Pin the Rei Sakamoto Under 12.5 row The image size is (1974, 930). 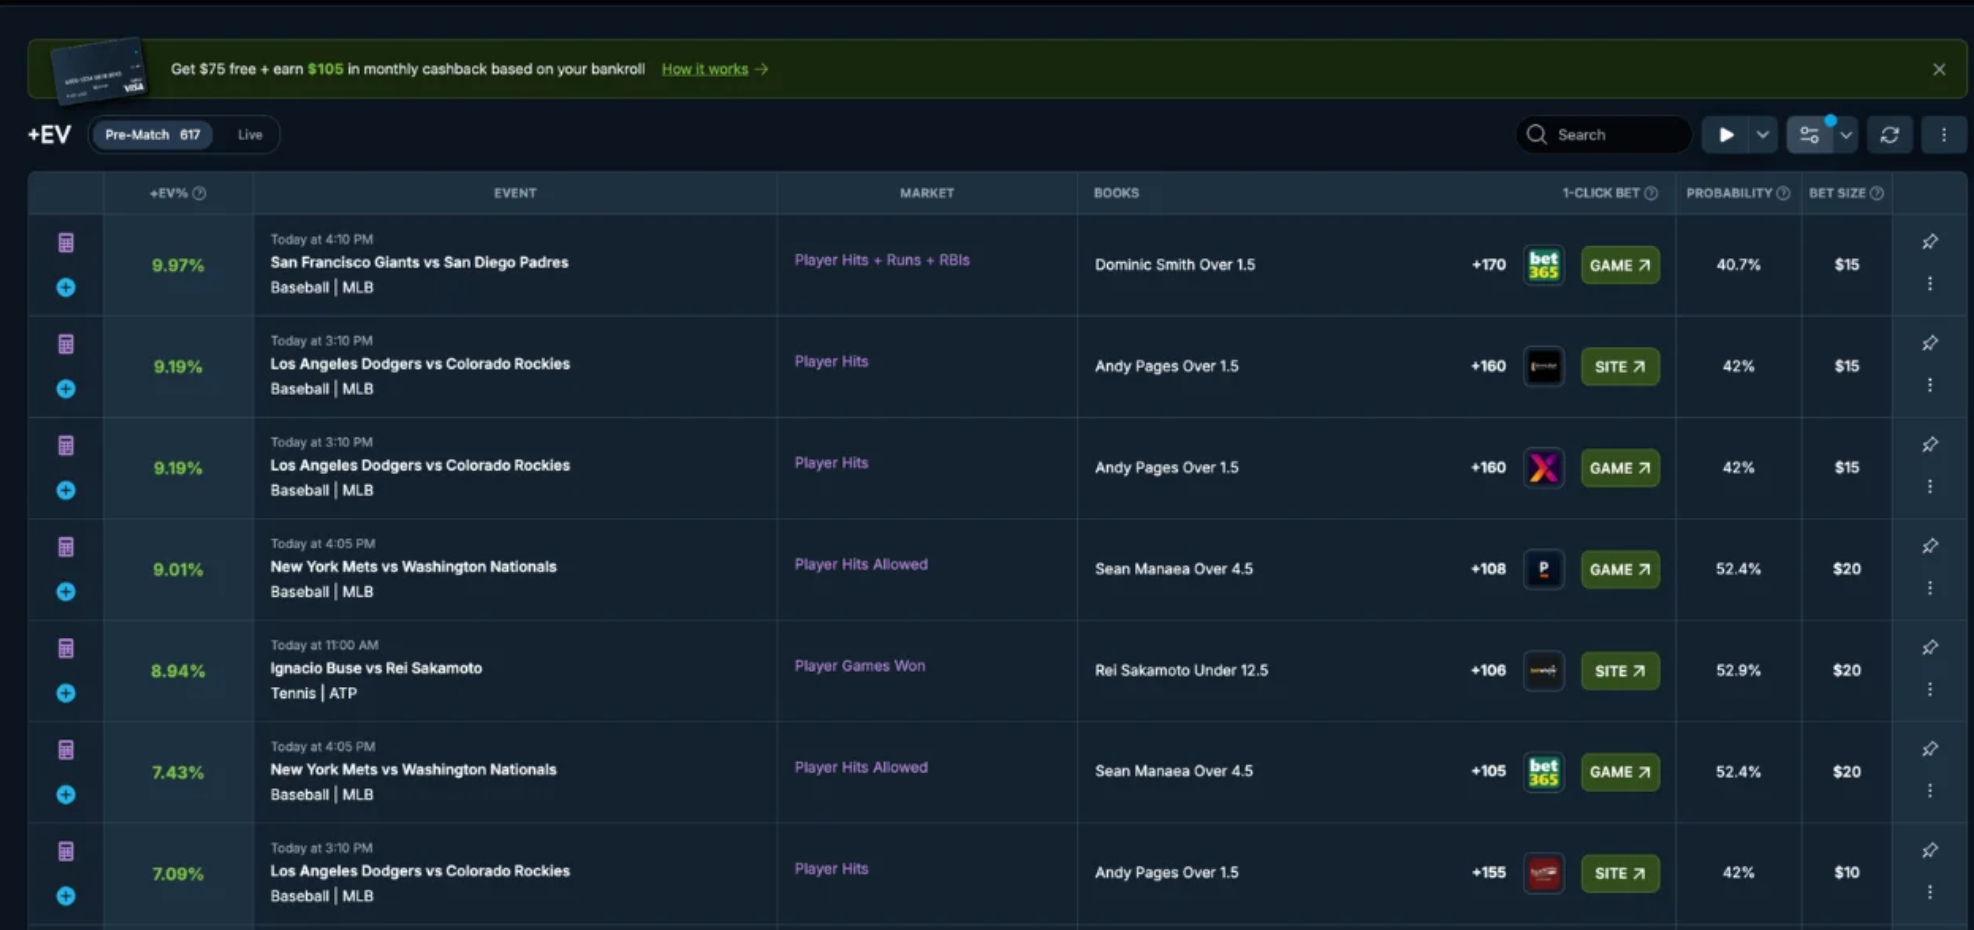(1930, 648)
